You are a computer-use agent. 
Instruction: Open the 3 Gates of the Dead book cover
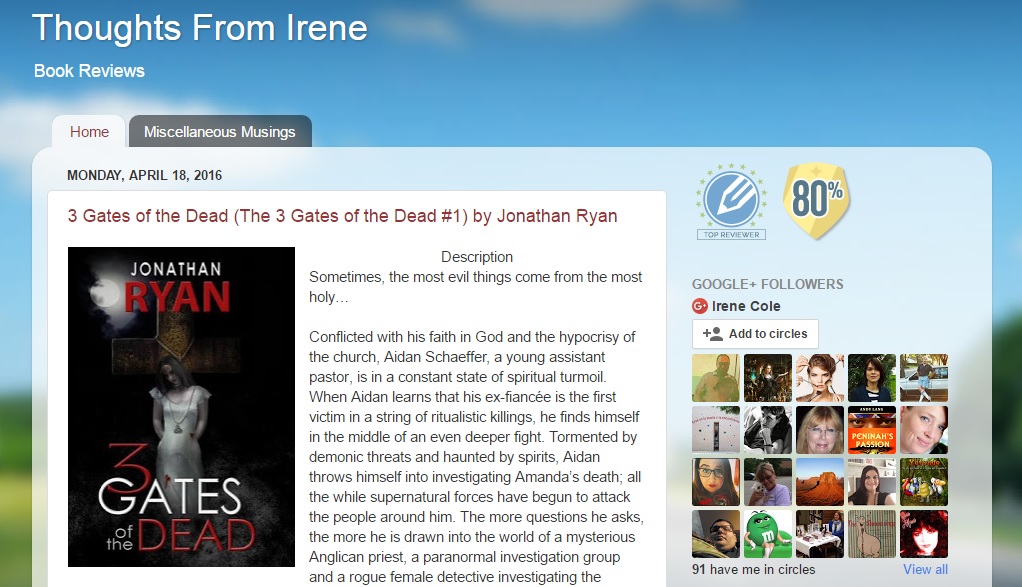tap(181, 407)
